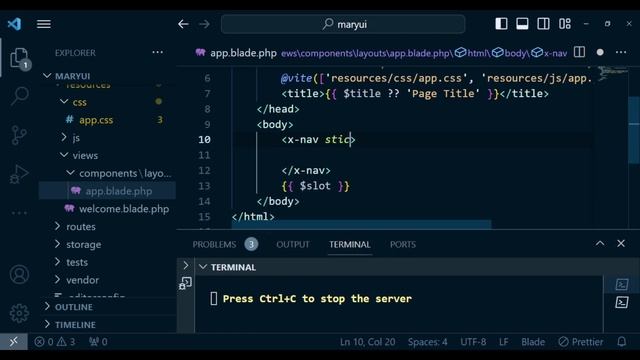Select the second terminal instance icon
640x360 pixels.
point(622,302)
